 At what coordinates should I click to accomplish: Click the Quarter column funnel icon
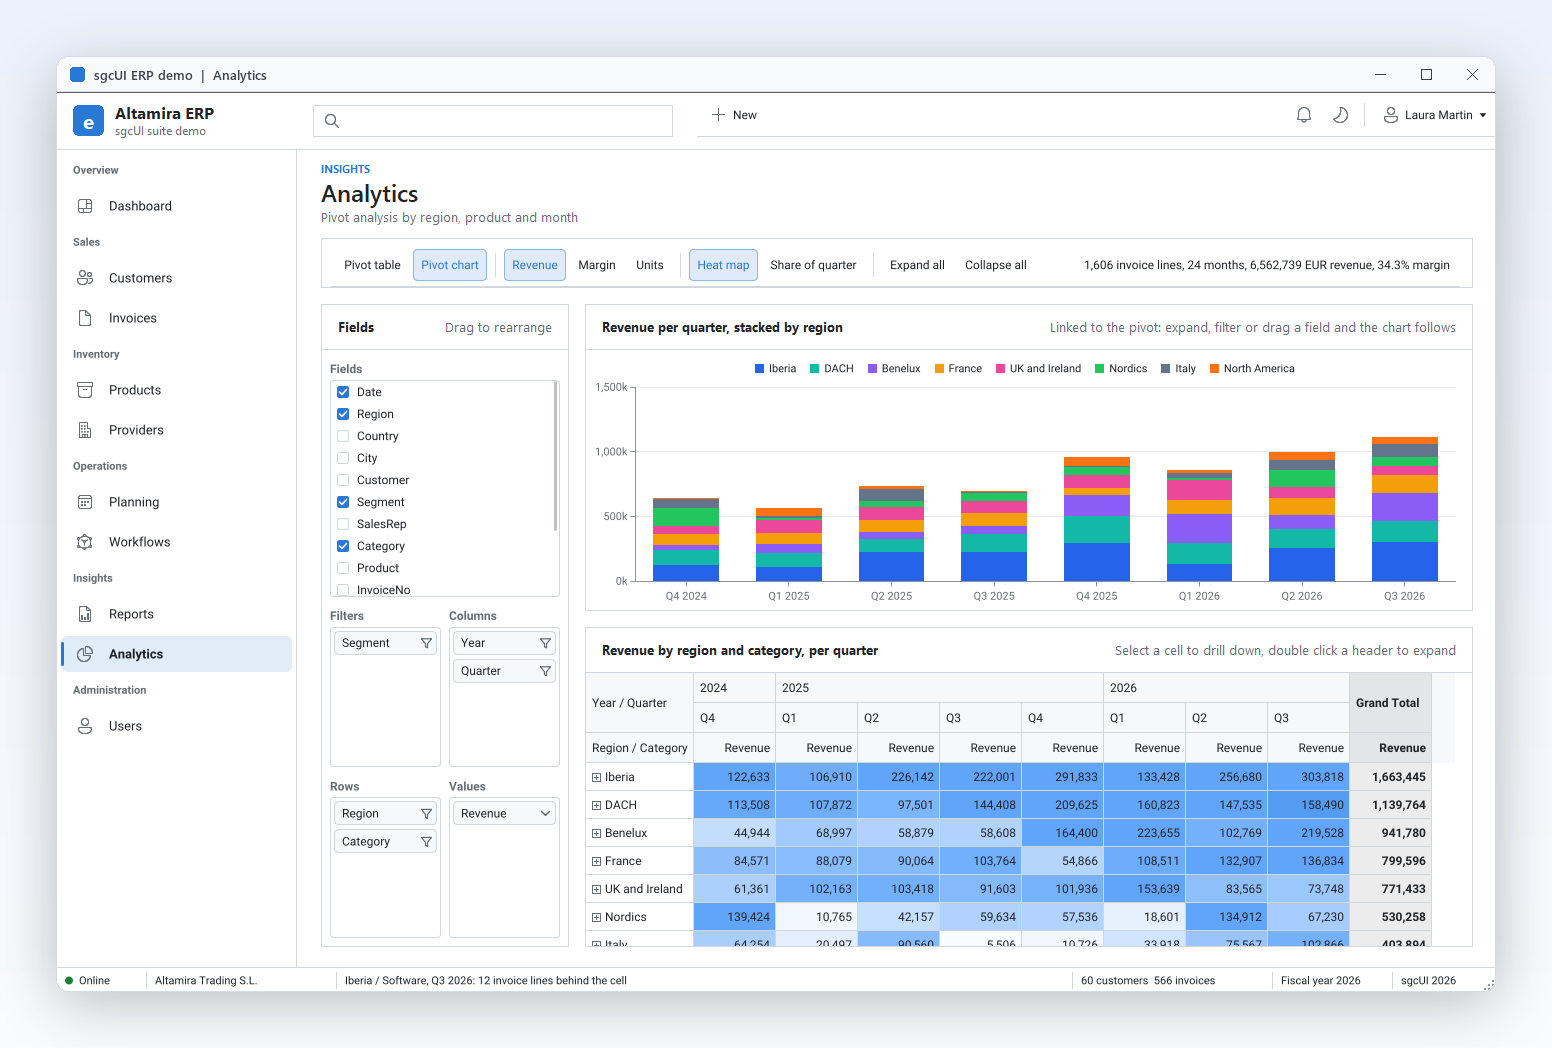[545, 671]
